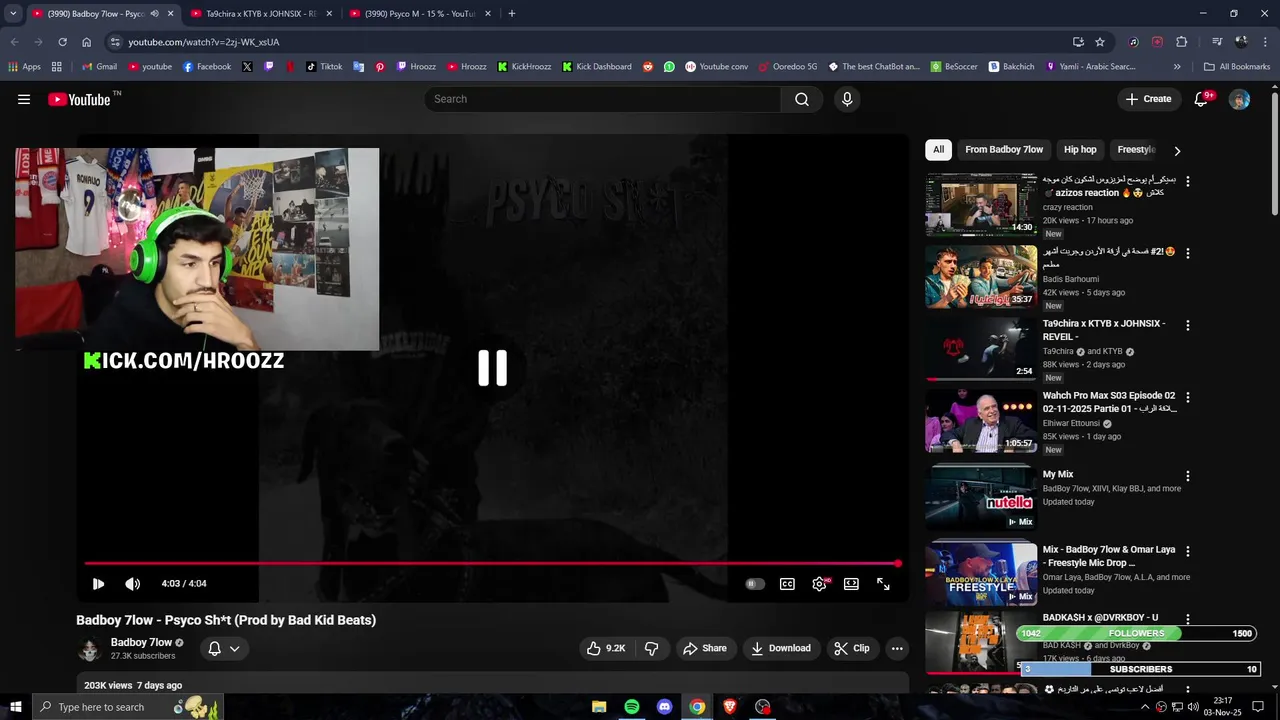Open the Badboy 7low channel avatar

[x=90, y=648]
